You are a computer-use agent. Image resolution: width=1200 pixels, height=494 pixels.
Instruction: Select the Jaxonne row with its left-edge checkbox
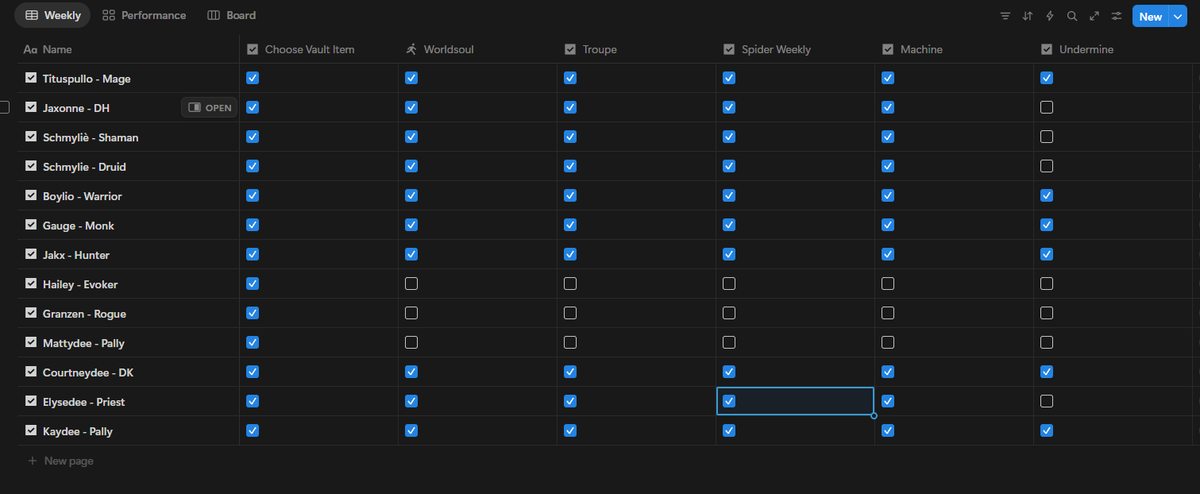coord(4,107)
